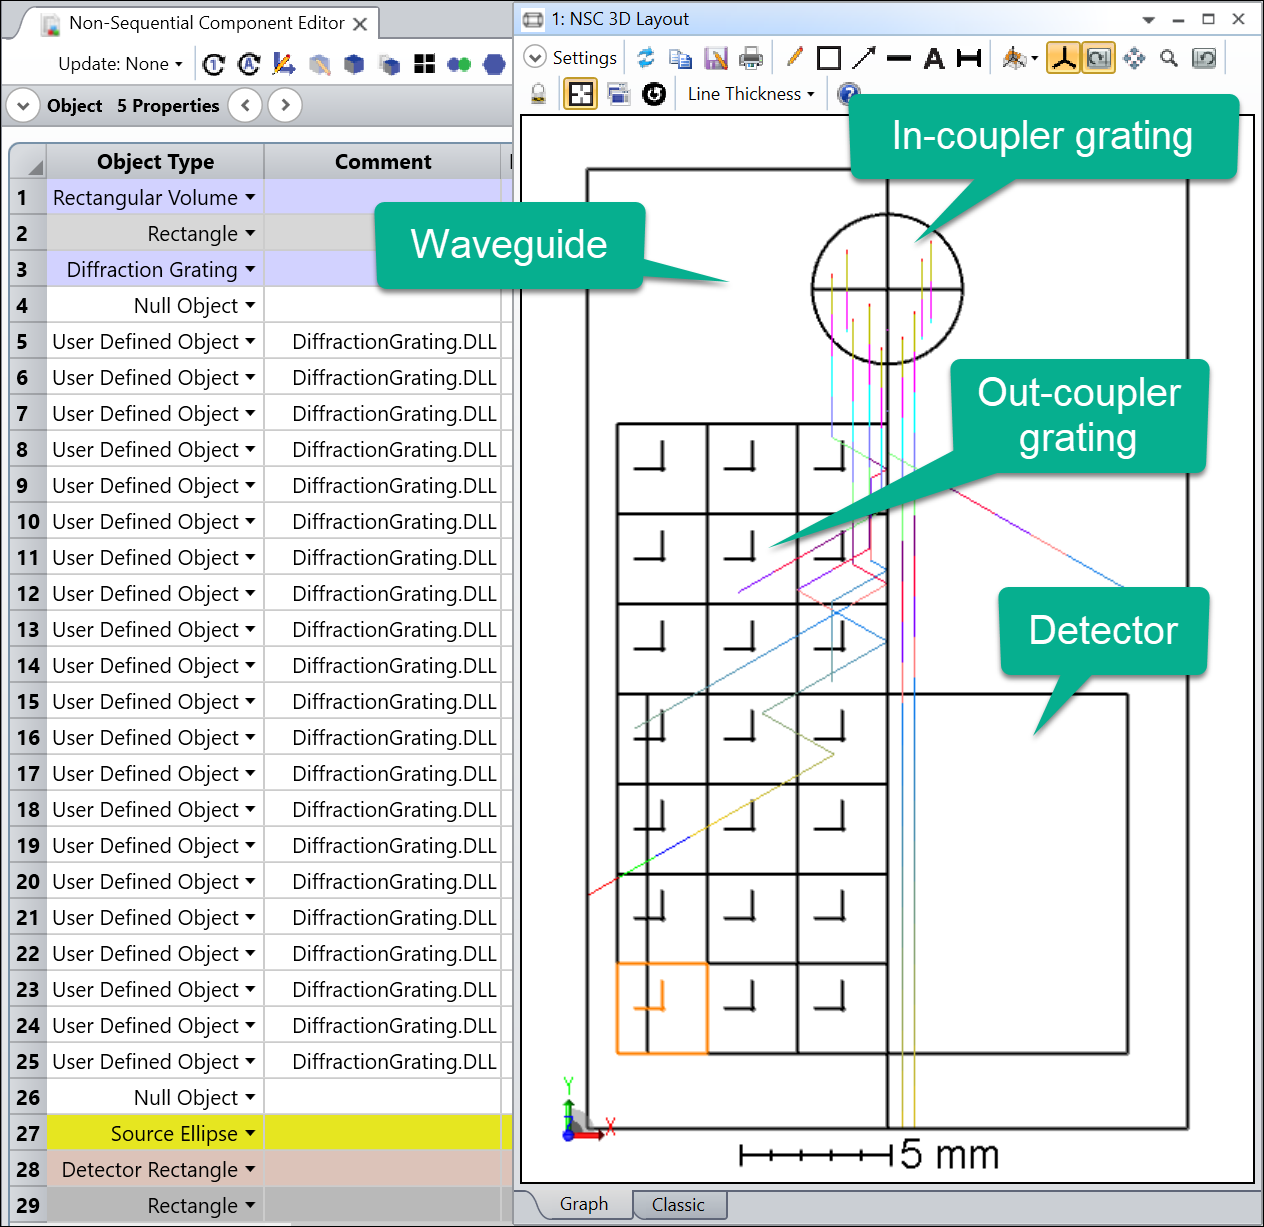Viewport: 1264px width, 1227px height.
Task: Open the Line Thickness dropdown
Action: (x=751, y=94)
